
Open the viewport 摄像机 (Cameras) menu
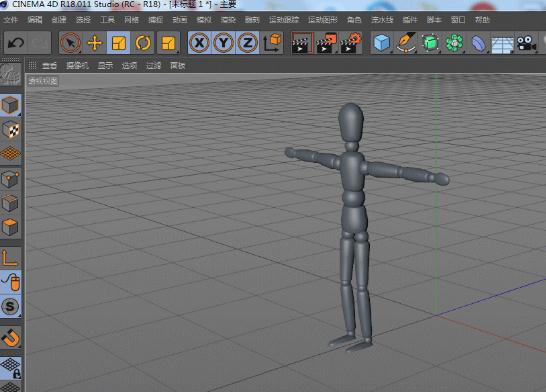(x=77, y=65)
